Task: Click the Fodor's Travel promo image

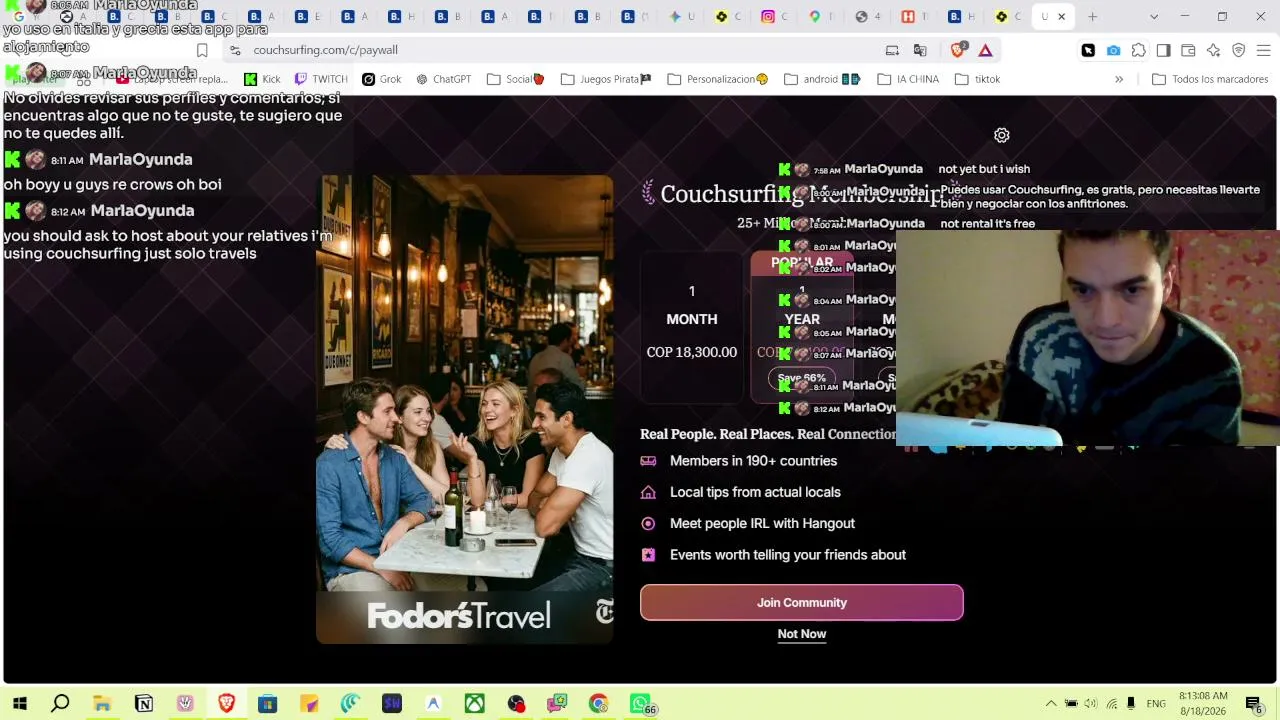Action: coord(465,409)
